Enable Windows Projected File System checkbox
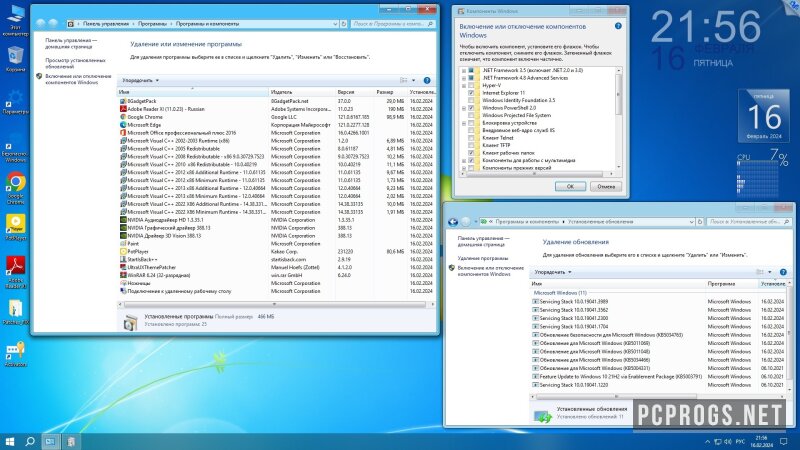800x450 pixels. click(471, 115)
